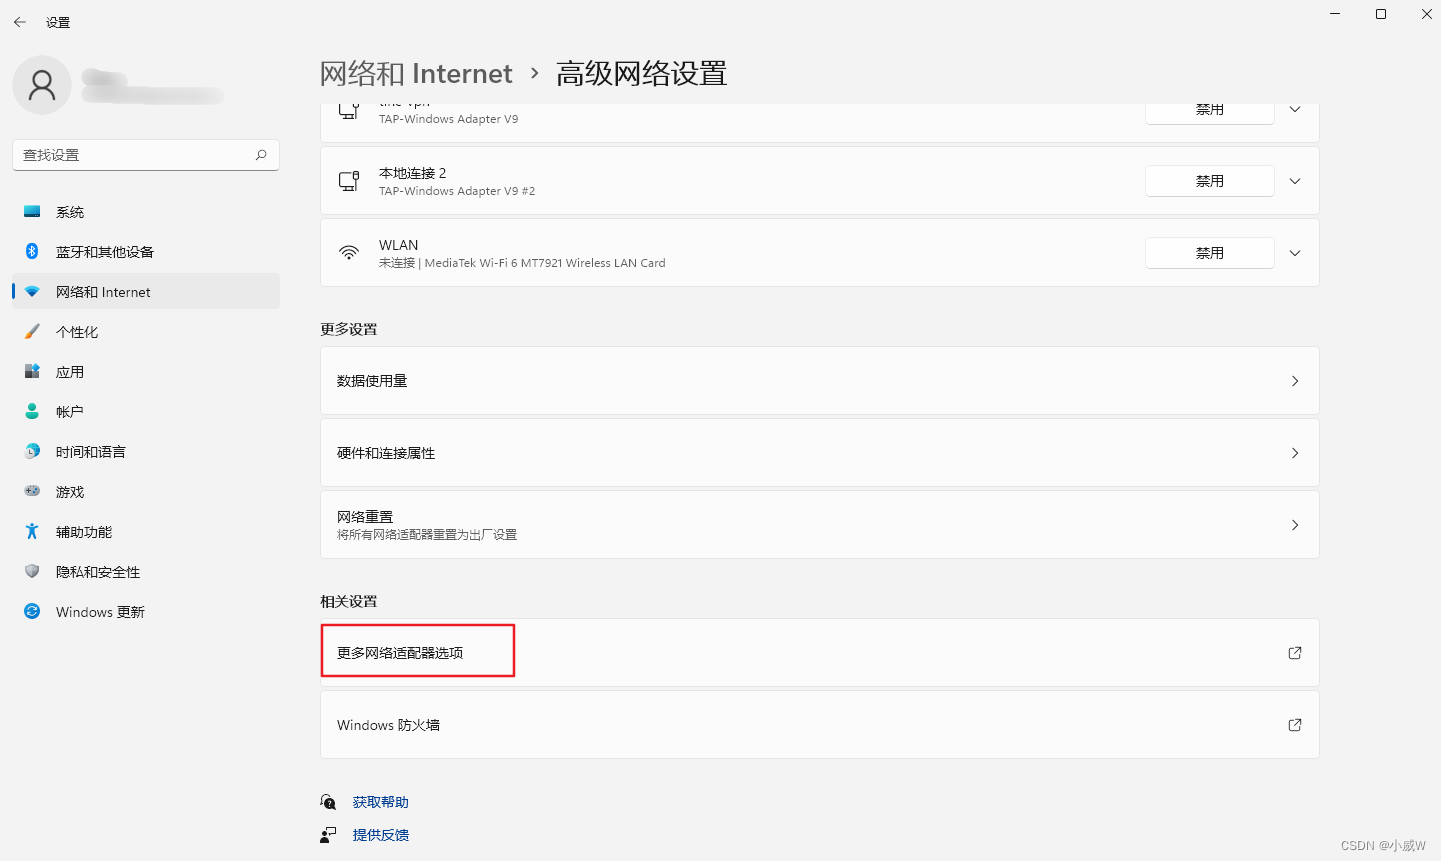The image size is (1441, 861).
Task: Open 应用 settings category
Action: (146, 372)
